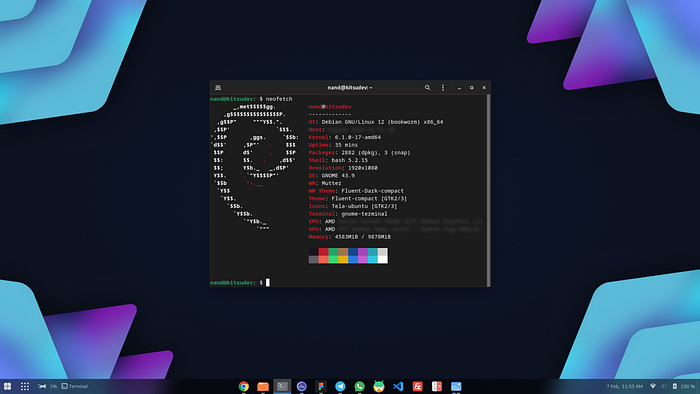
Task: Open the orange Files folder icon
Action: (263, 386)
